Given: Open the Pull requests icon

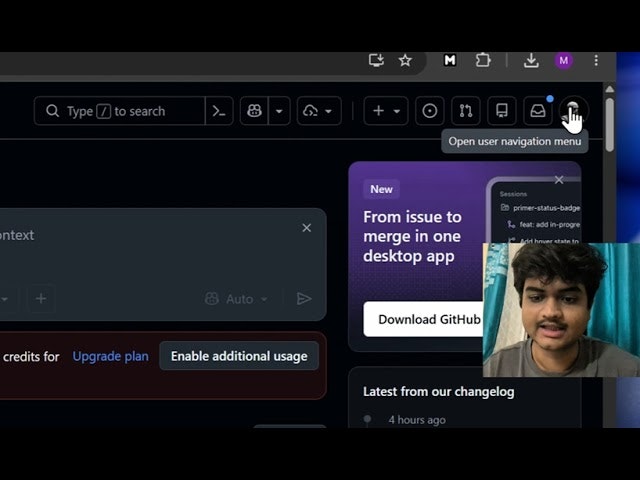Looking at the screenshot, I should tap(466, 111).
